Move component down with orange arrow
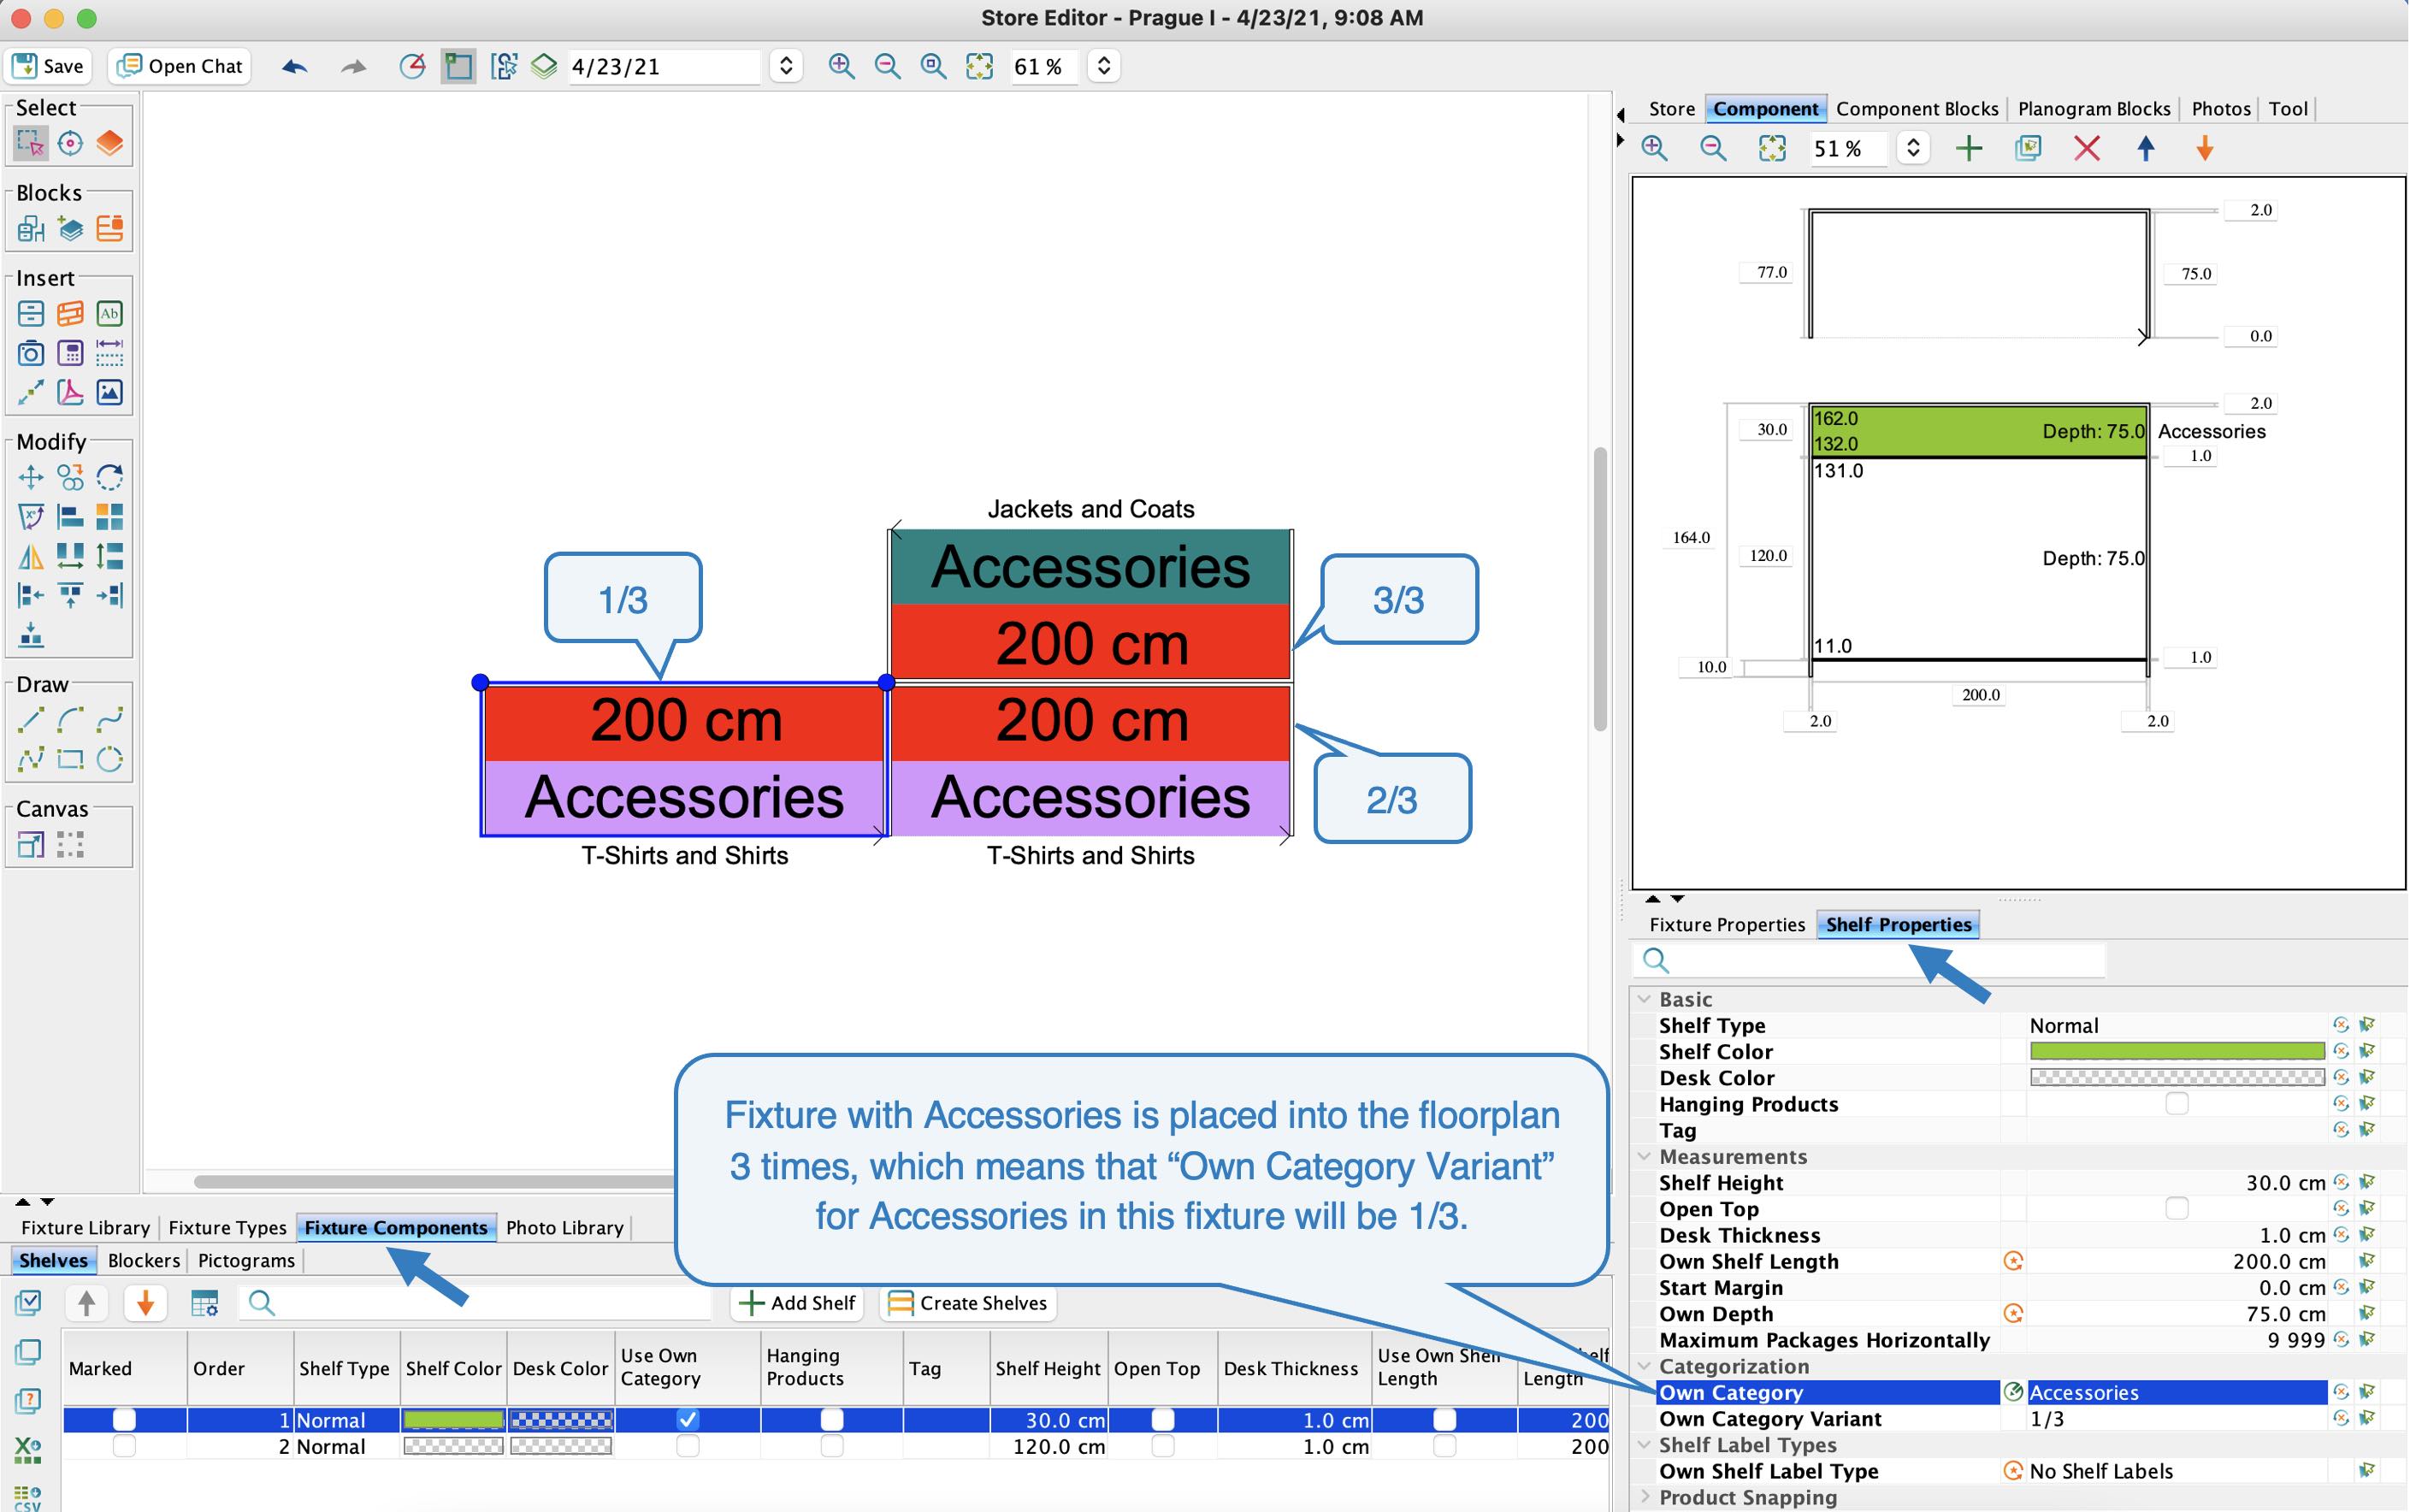 point(2204,148)
